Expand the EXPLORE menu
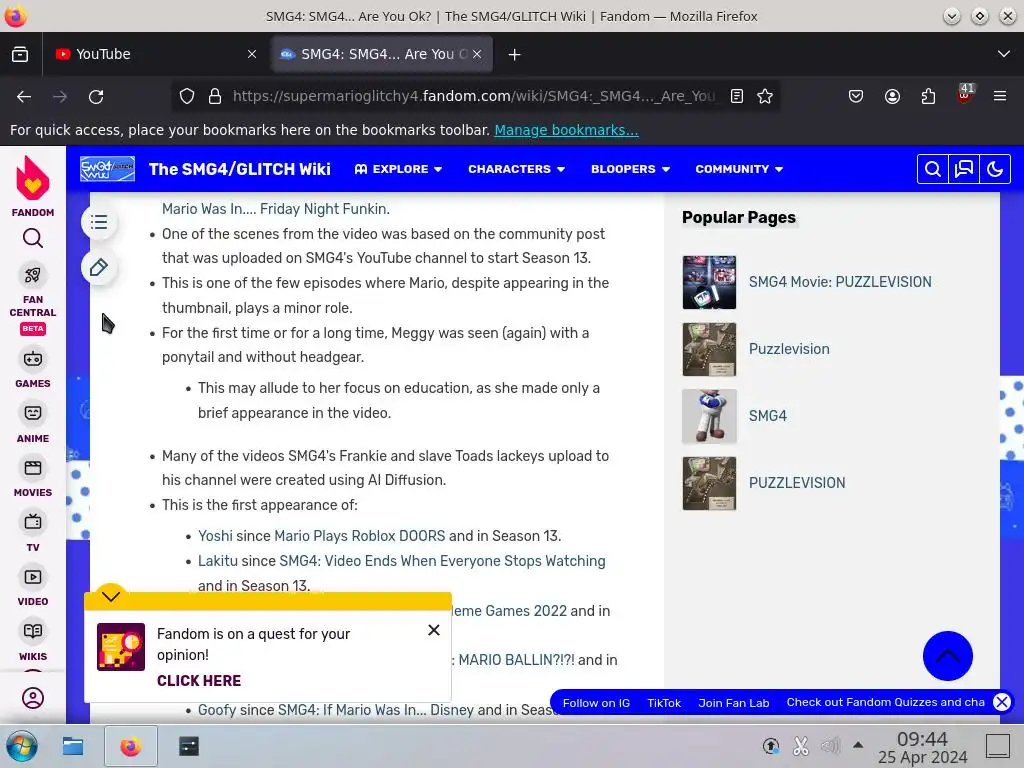The height and width of the screenshot is (768, 1024). [398, 169]
